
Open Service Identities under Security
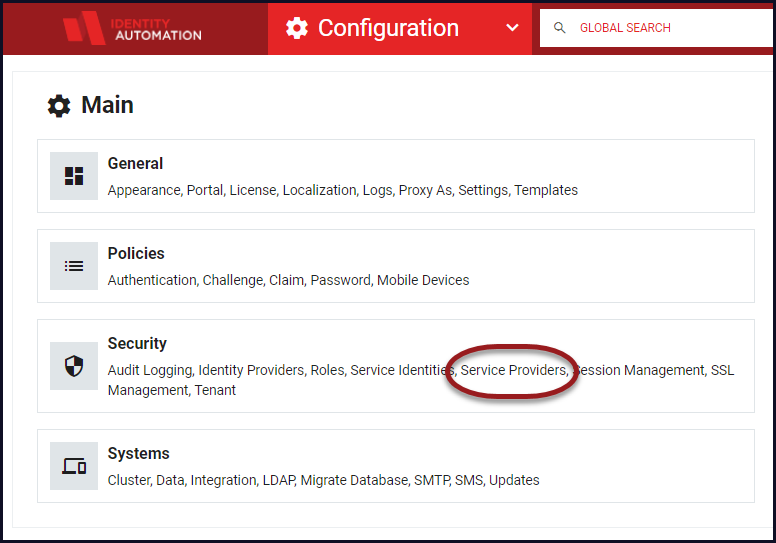[402, 370]
